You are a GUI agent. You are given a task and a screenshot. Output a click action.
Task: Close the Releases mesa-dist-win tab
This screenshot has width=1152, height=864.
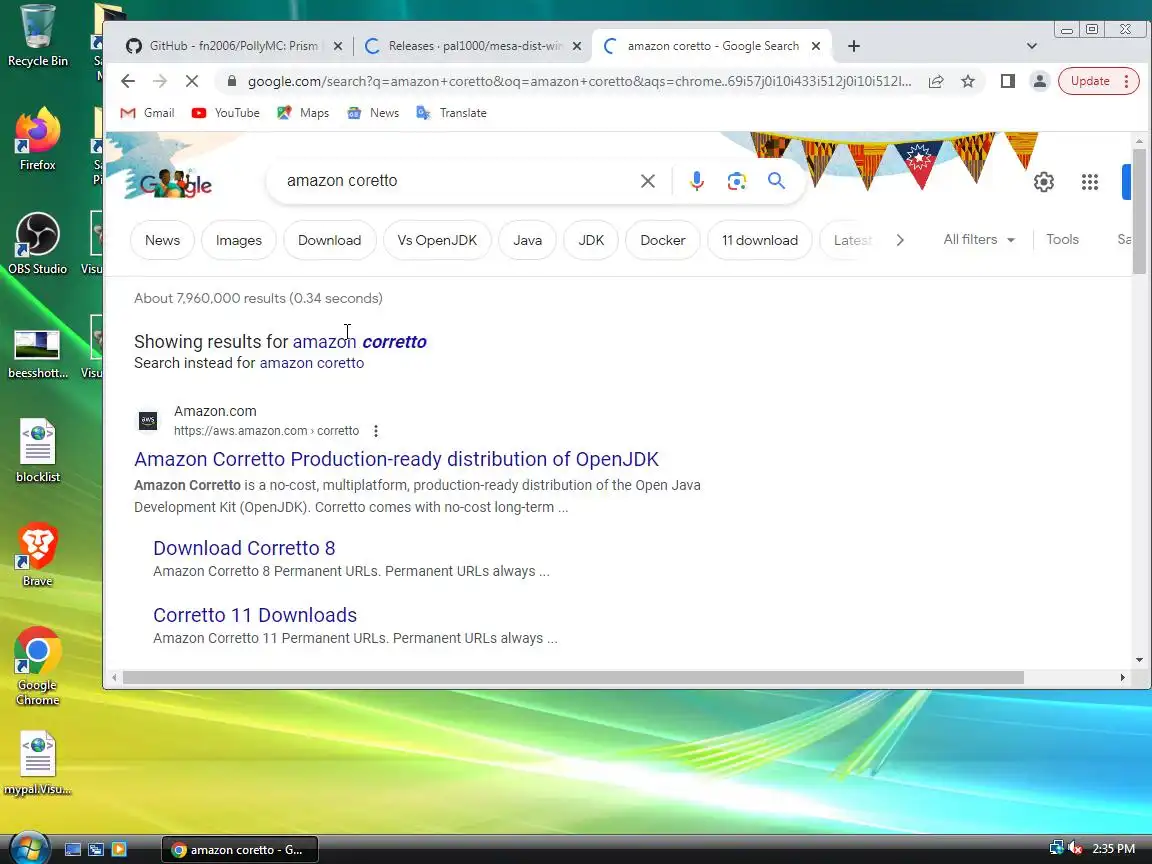(577, 46)
